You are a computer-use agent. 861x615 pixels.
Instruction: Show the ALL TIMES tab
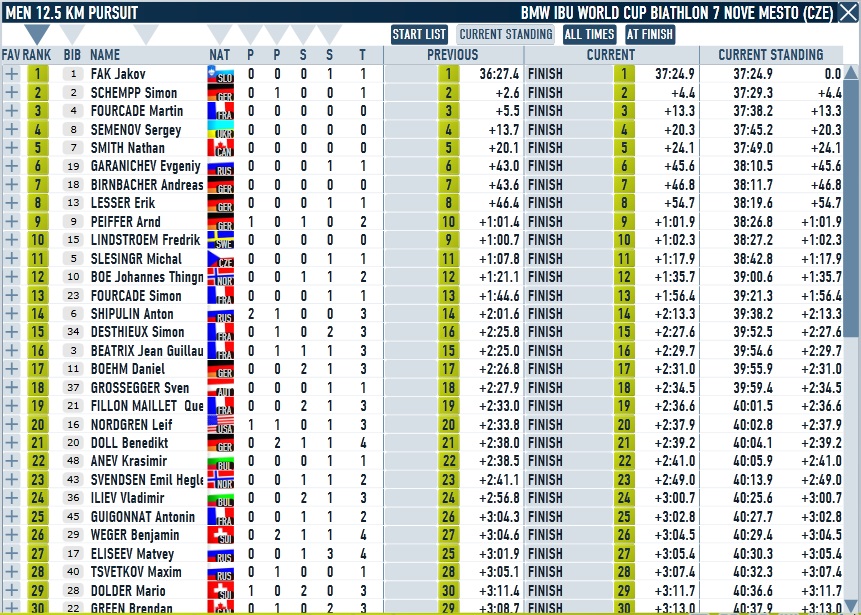[590, 35]
